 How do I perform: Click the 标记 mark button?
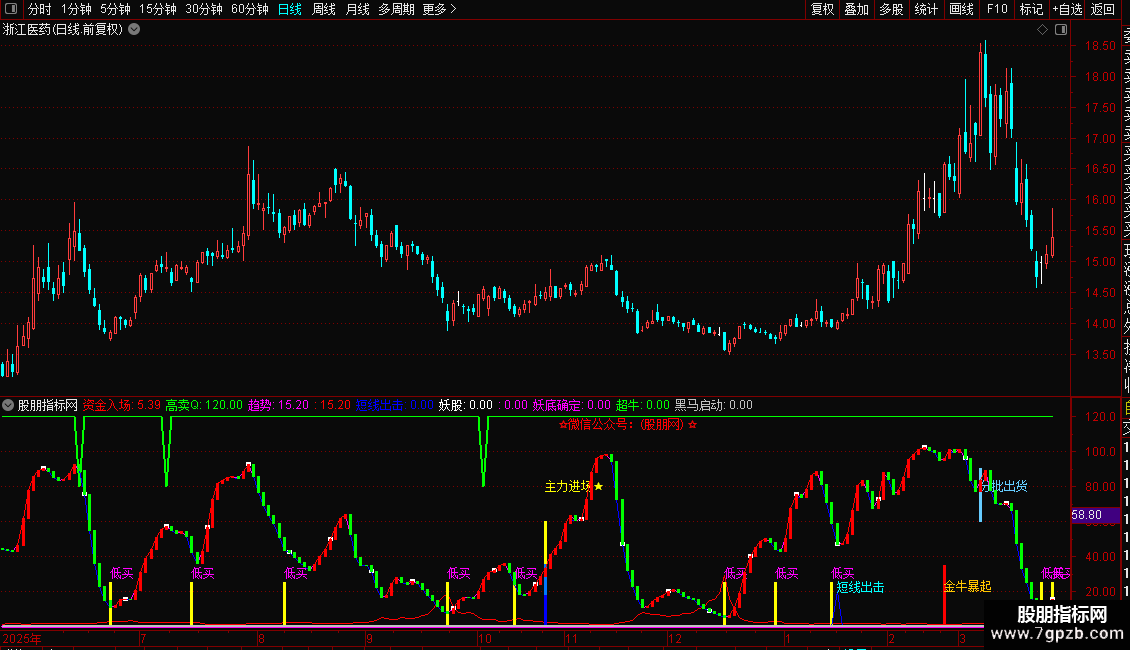(x=1031, y=9)
